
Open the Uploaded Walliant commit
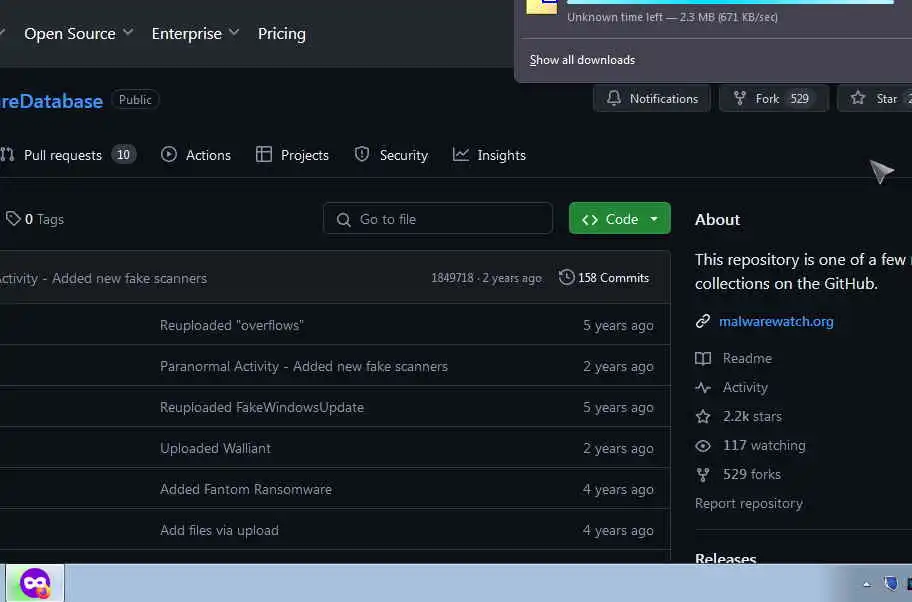215,448
